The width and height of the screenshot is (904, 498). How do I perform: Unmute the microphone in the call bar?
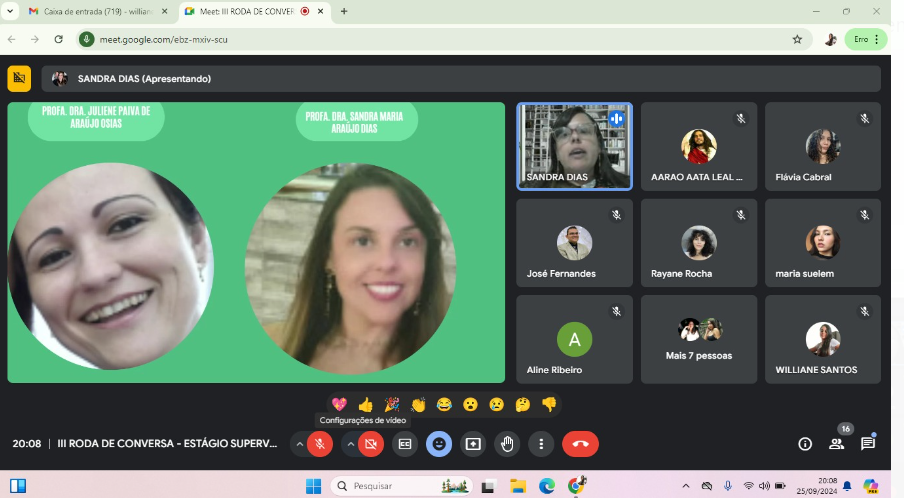point(320,444)
